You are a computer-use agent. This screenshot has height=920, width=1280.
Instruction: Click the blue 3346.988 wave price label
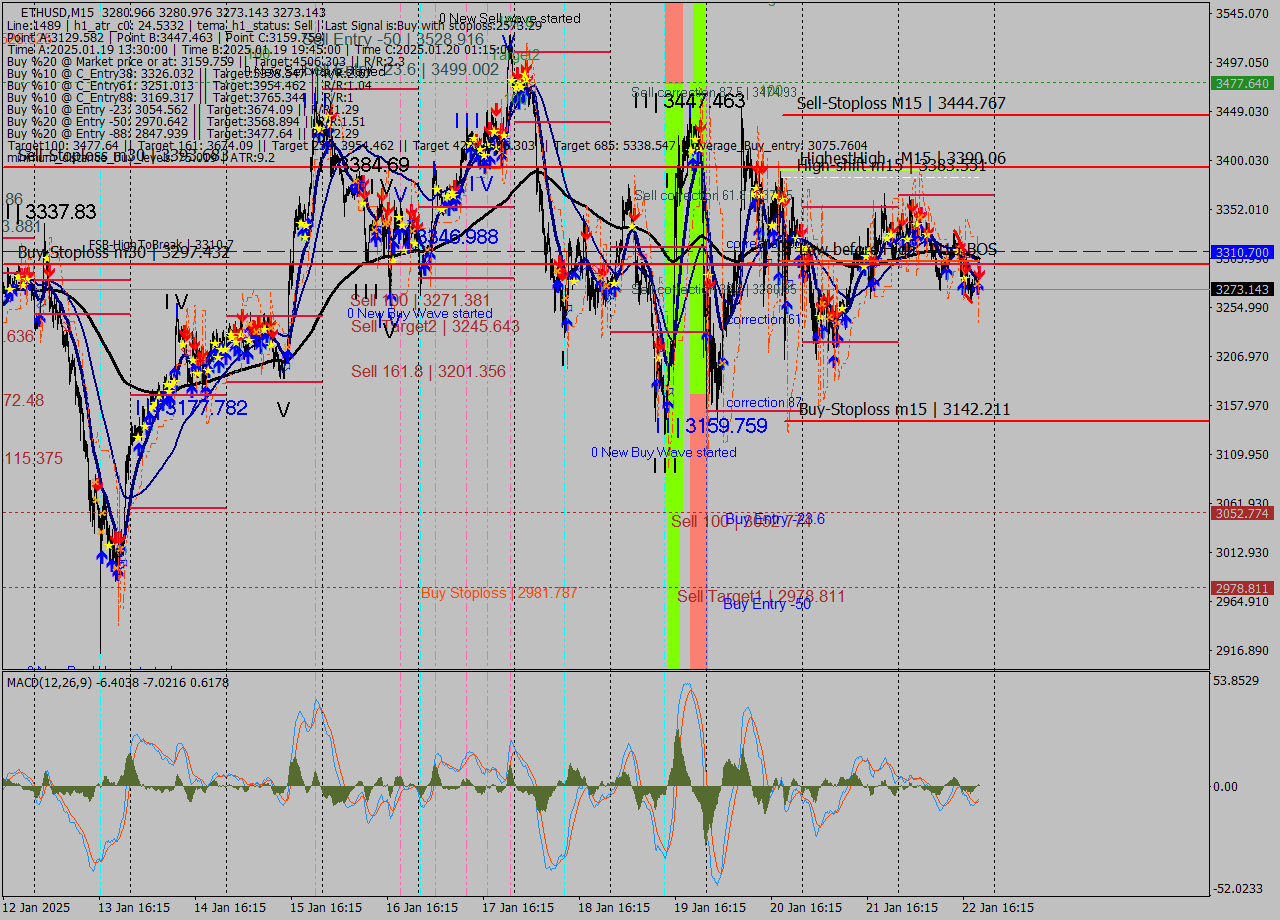pyautogui.click(x=456, y=236)
